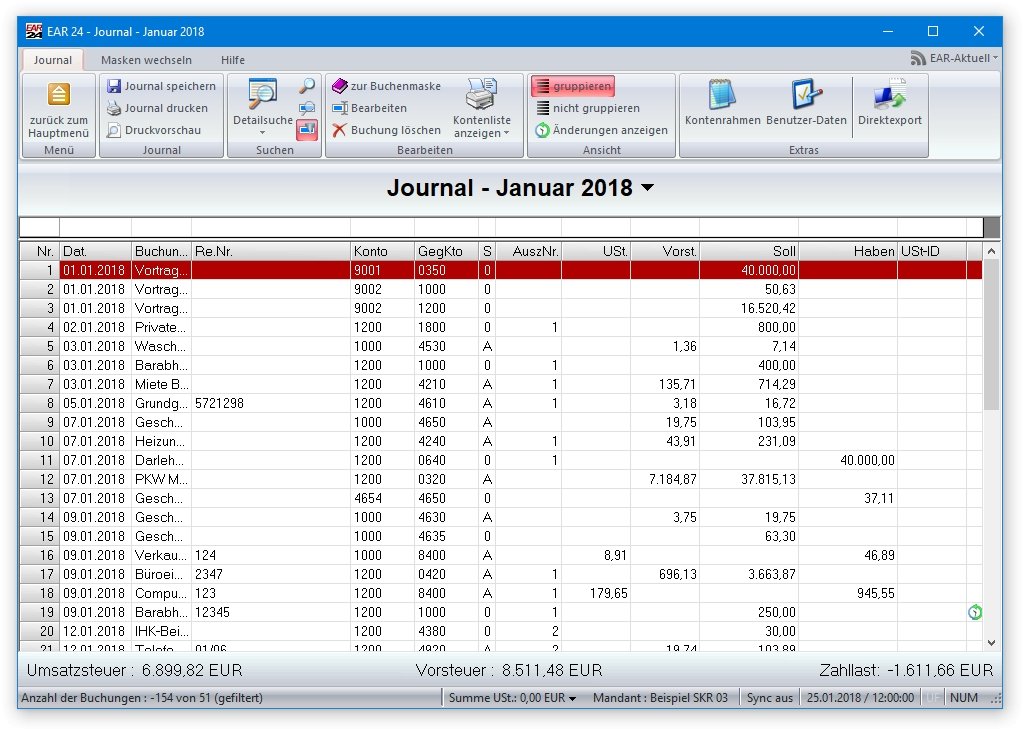Open 'Druckvorschau' print preview
1023x731 pixels.
(x=154, y=131)
